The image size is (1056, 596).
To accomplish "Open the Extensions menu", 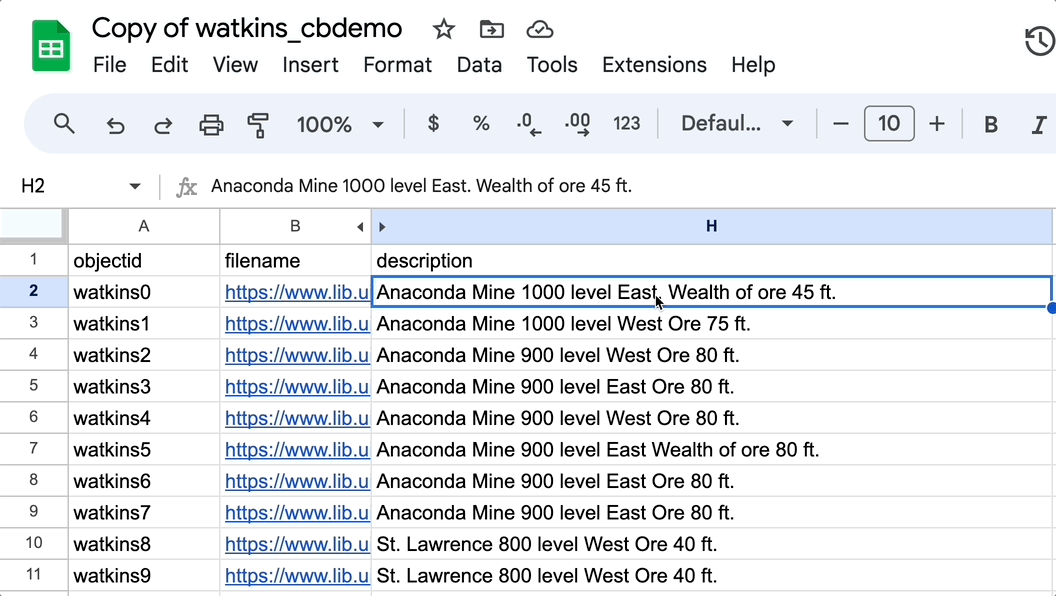I will (x=654, y=65).
